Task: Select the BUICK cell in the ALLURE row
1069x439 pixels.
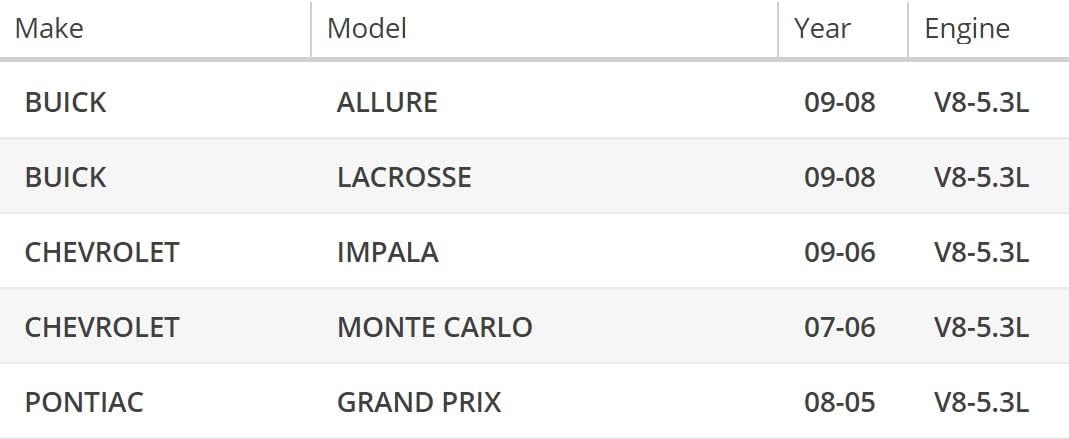Action: pos(65,102)
